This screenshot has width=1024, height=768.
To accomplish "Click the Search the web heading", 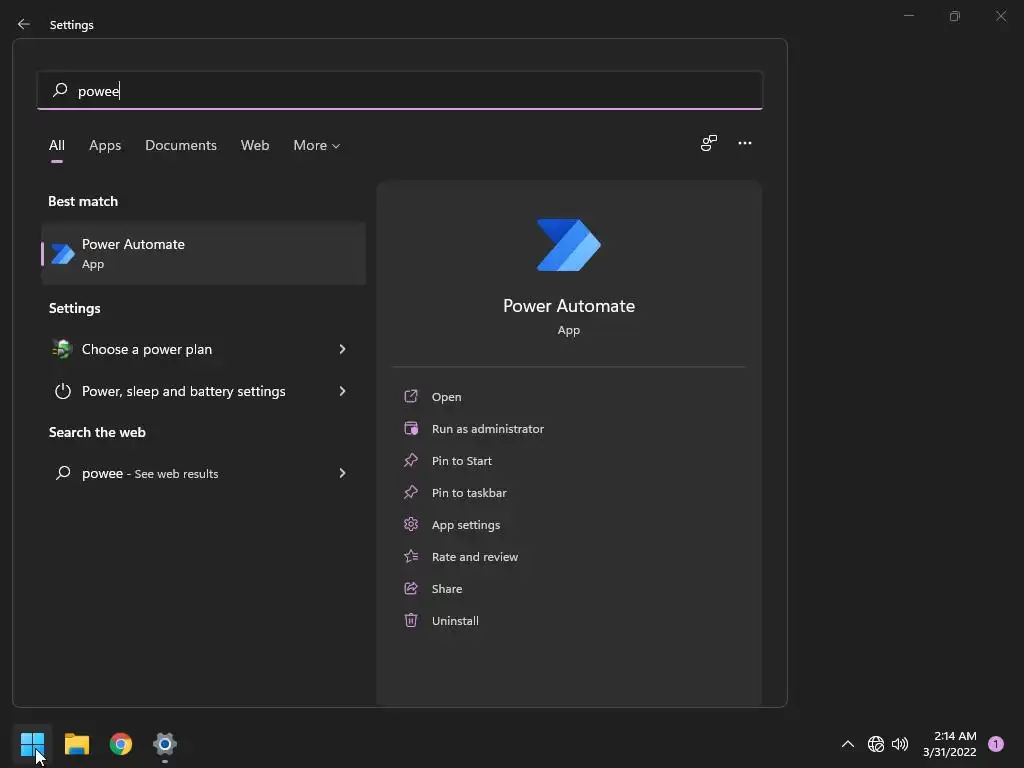I will 97,432.
